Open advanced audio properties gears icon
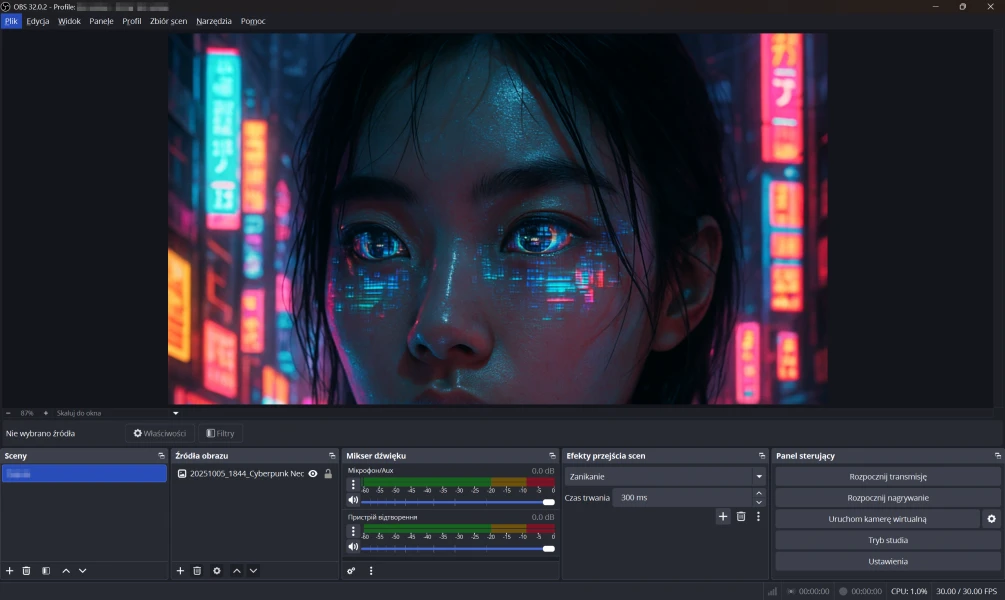The height and width of the screenshot is (600, 1005). point(351,571)
